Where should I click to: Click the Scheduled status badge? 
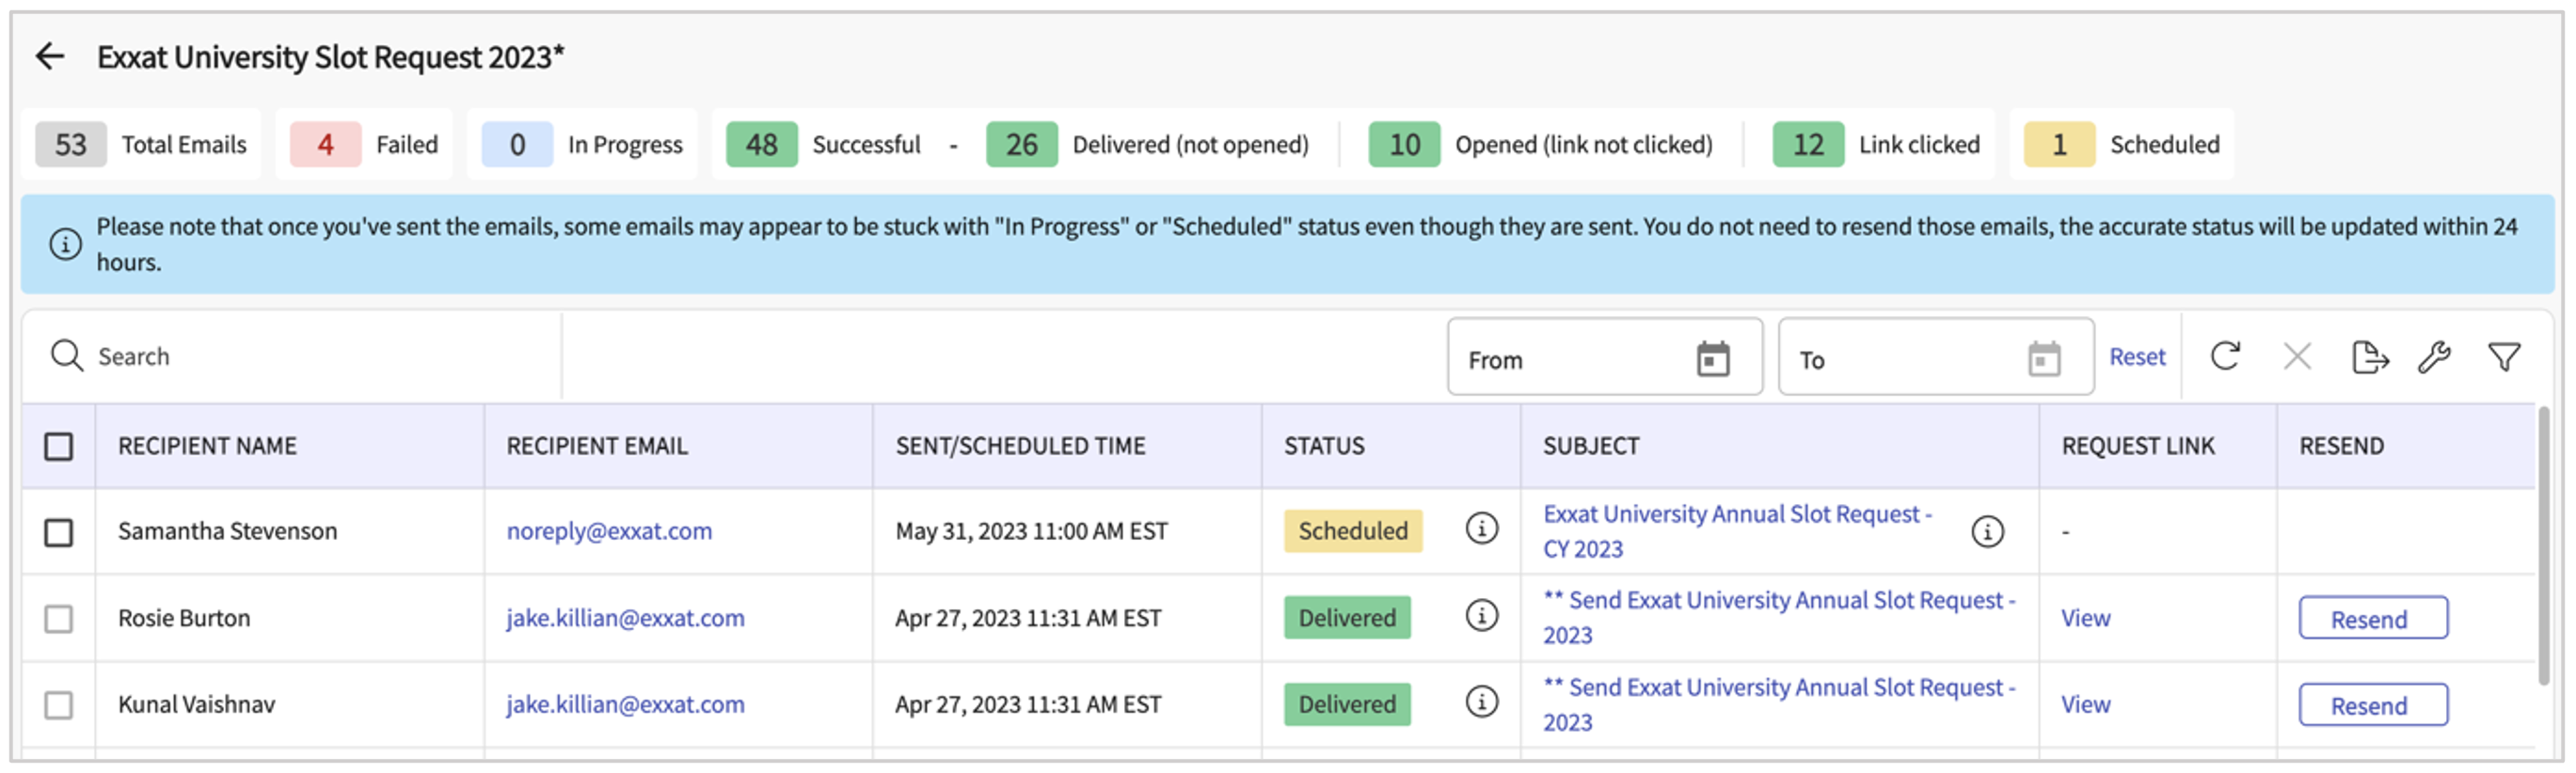tap(1353, 531)
